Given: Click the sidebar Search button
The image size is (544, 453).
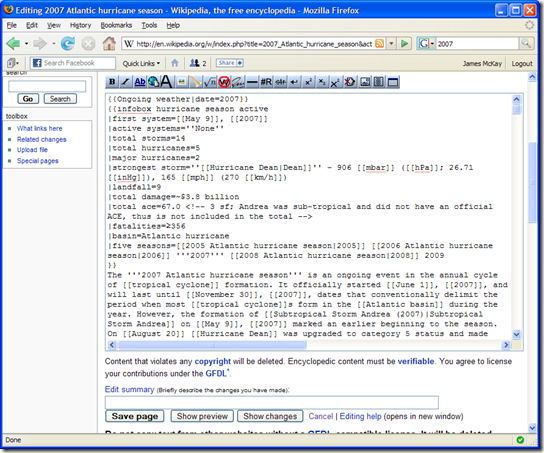Looking at the screenshot, I should 60,99.
